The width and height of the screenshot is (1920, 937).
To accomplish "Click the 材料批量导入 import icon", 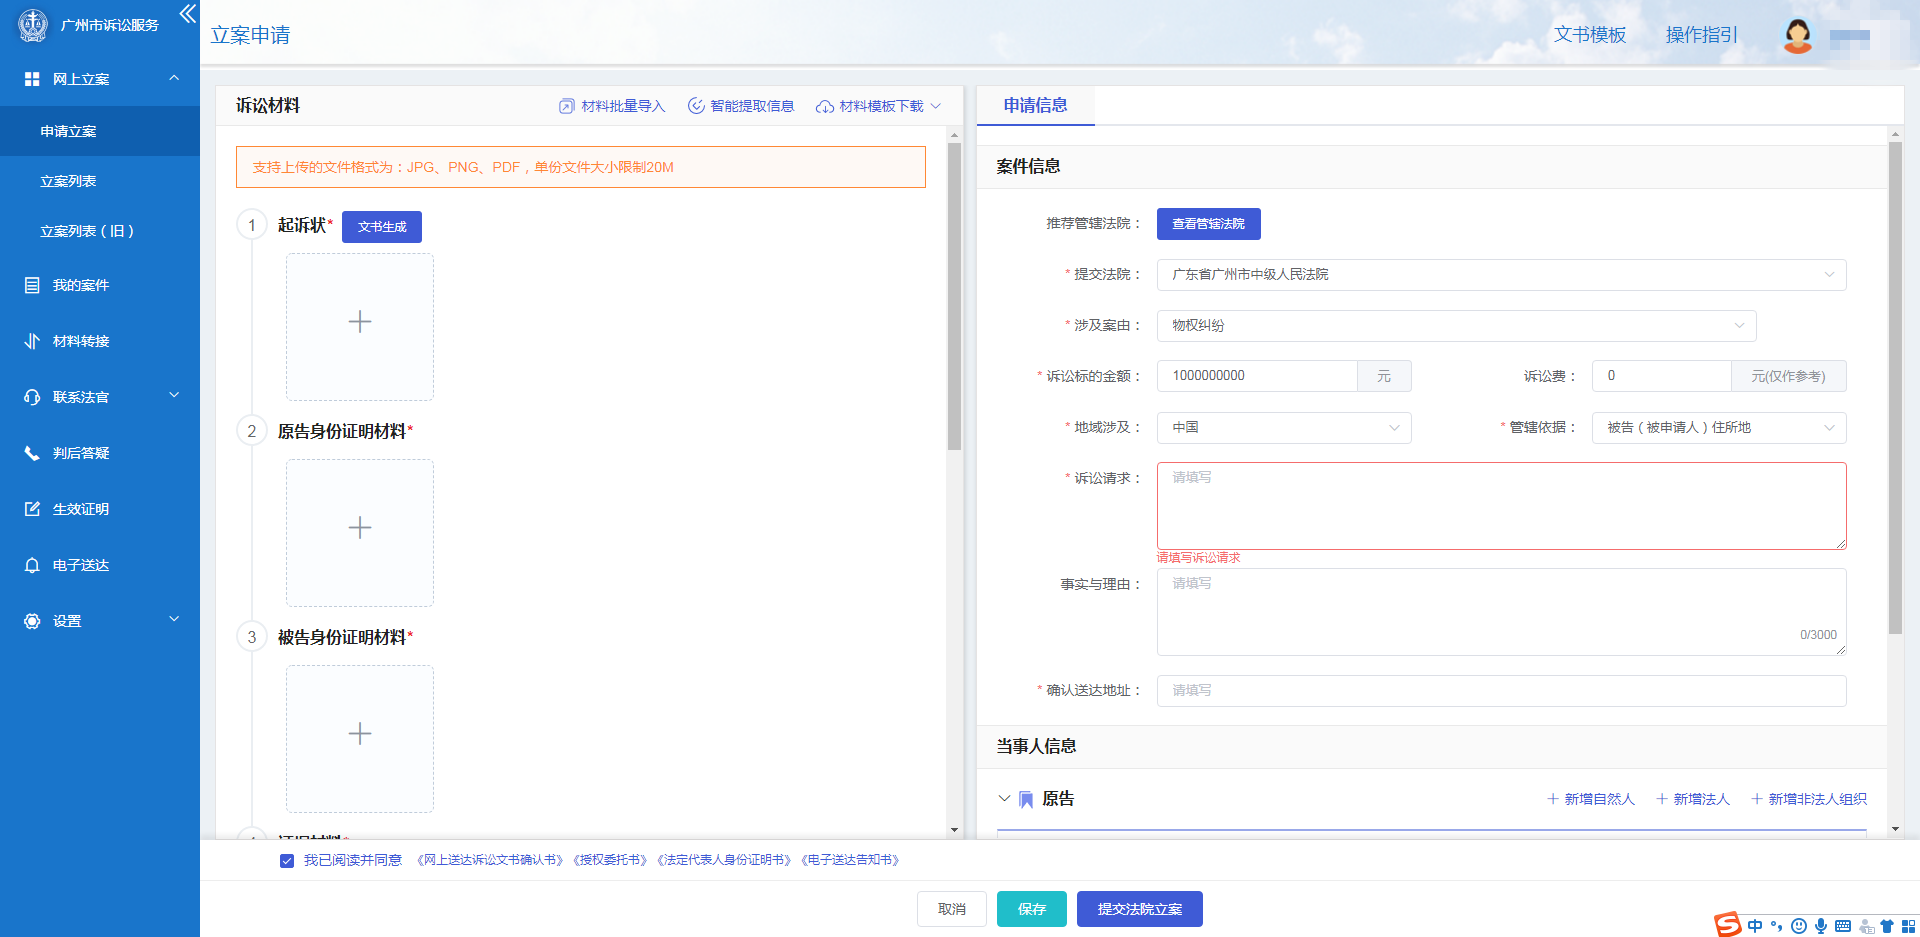I will click(x=567, y=106).
